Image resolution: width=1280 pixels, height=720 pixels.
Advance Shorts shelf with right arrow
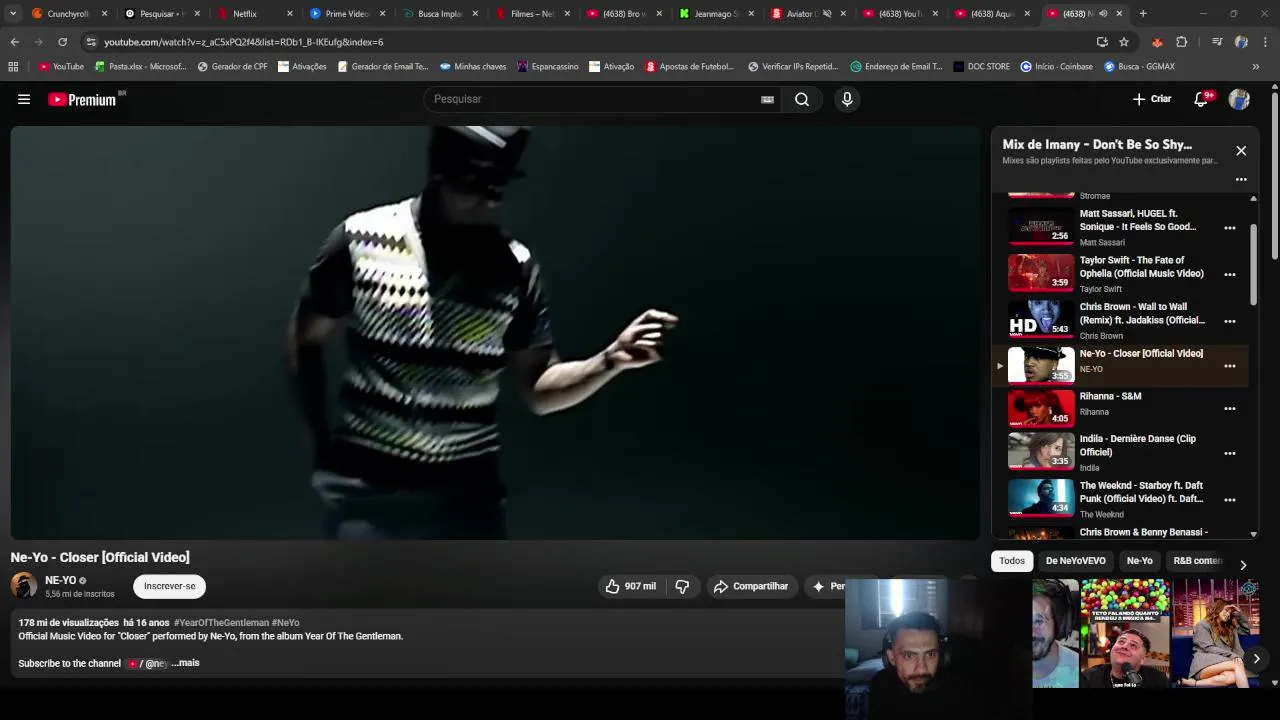pos(1256,658)
